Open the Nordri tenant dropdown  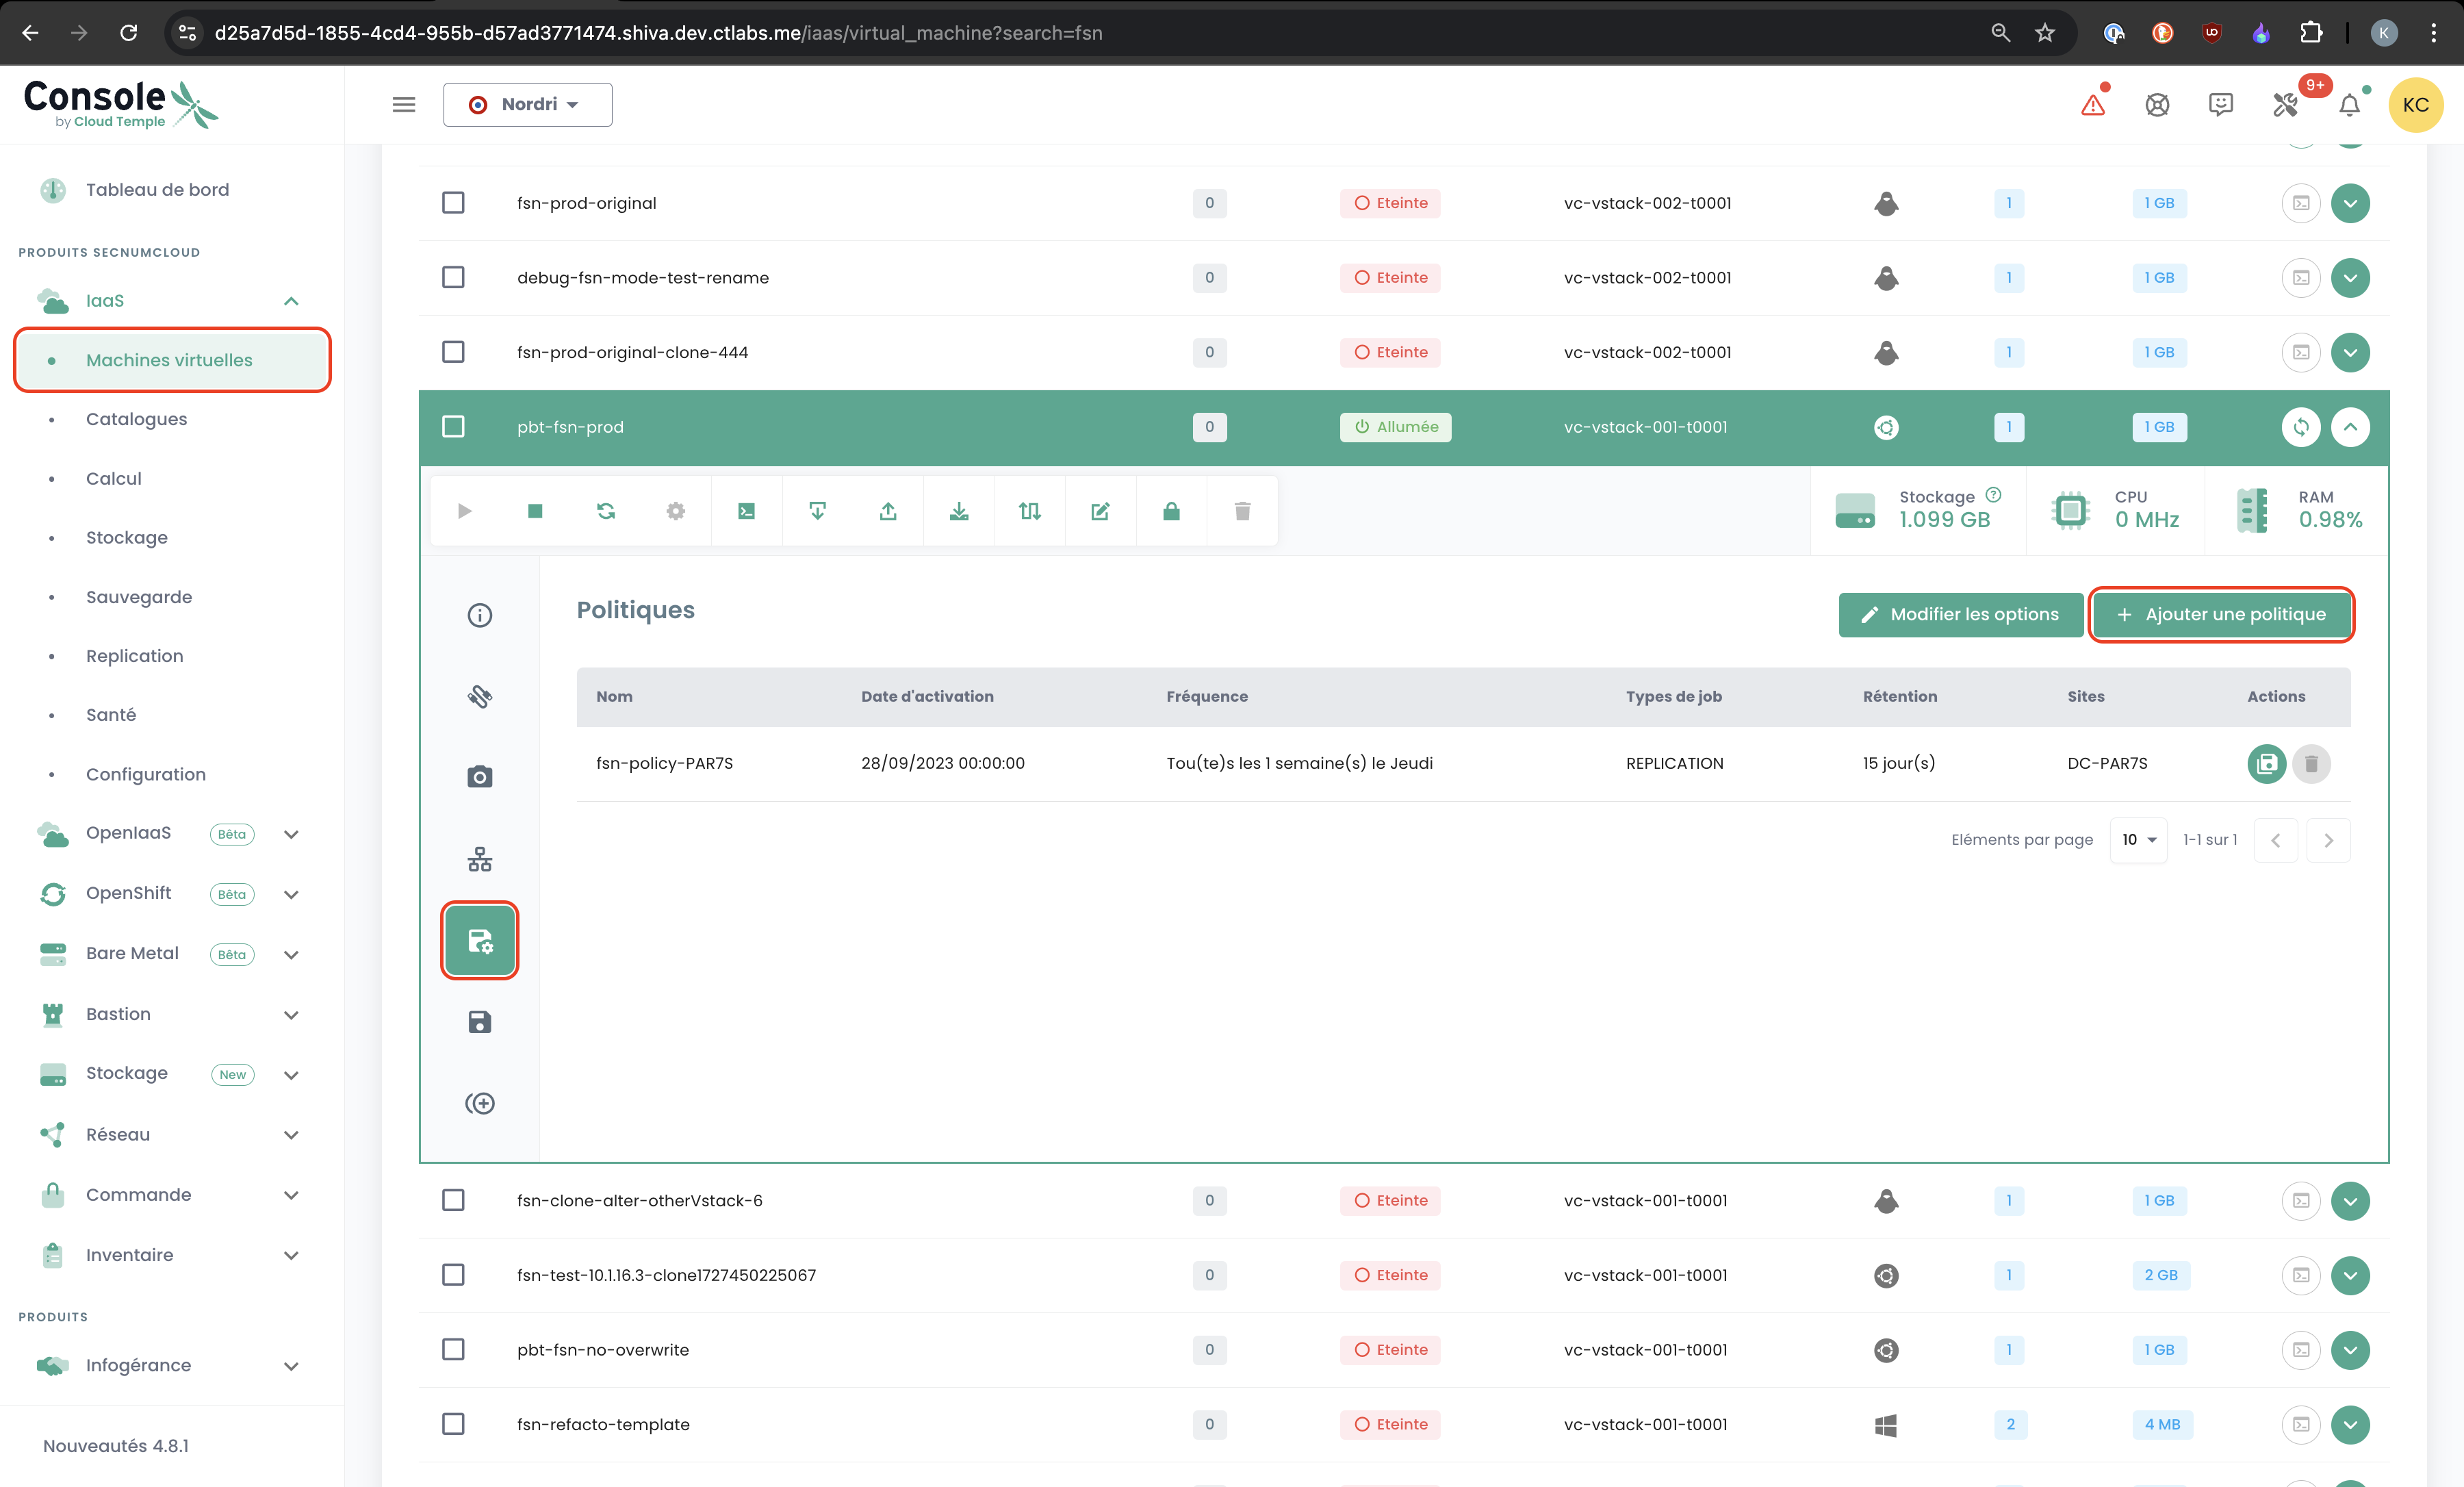[527, 105]
